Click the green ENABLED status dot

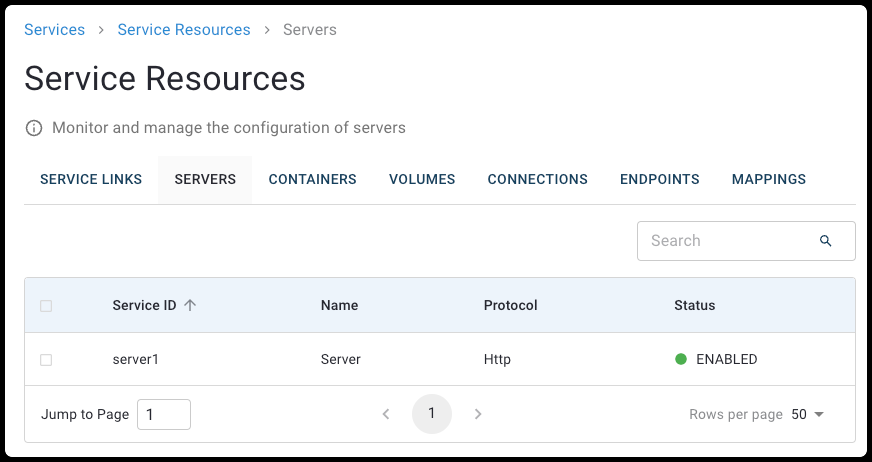click(x=681, y=359)
